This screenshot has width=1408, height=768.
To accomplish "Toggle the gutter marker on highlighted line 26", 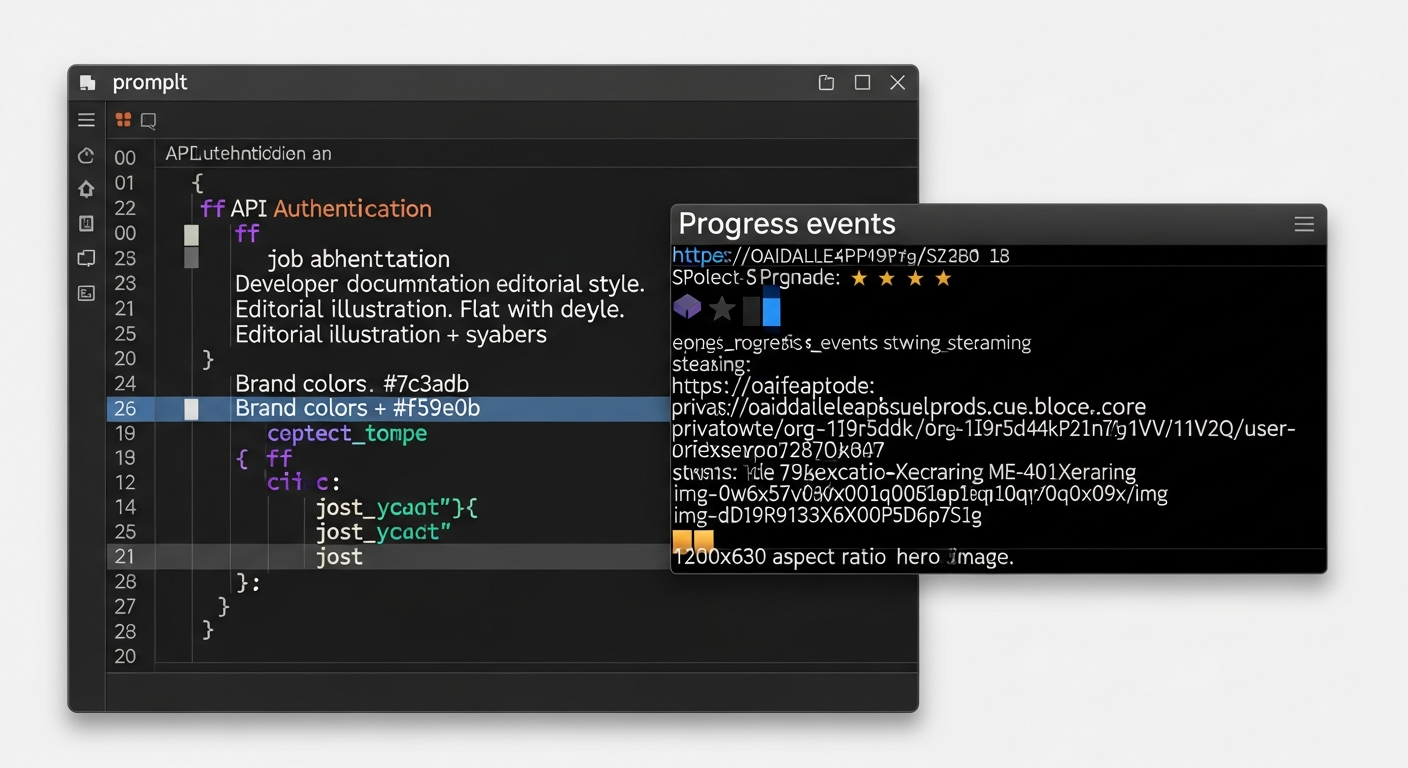I will click(191, 408).
